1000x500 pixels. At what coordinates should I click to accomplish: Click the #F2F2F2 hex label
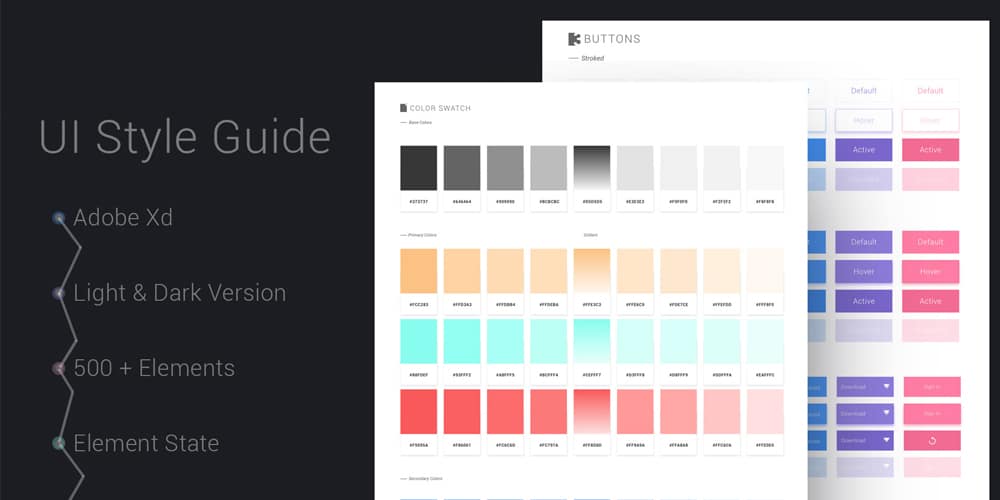(722, 202)
